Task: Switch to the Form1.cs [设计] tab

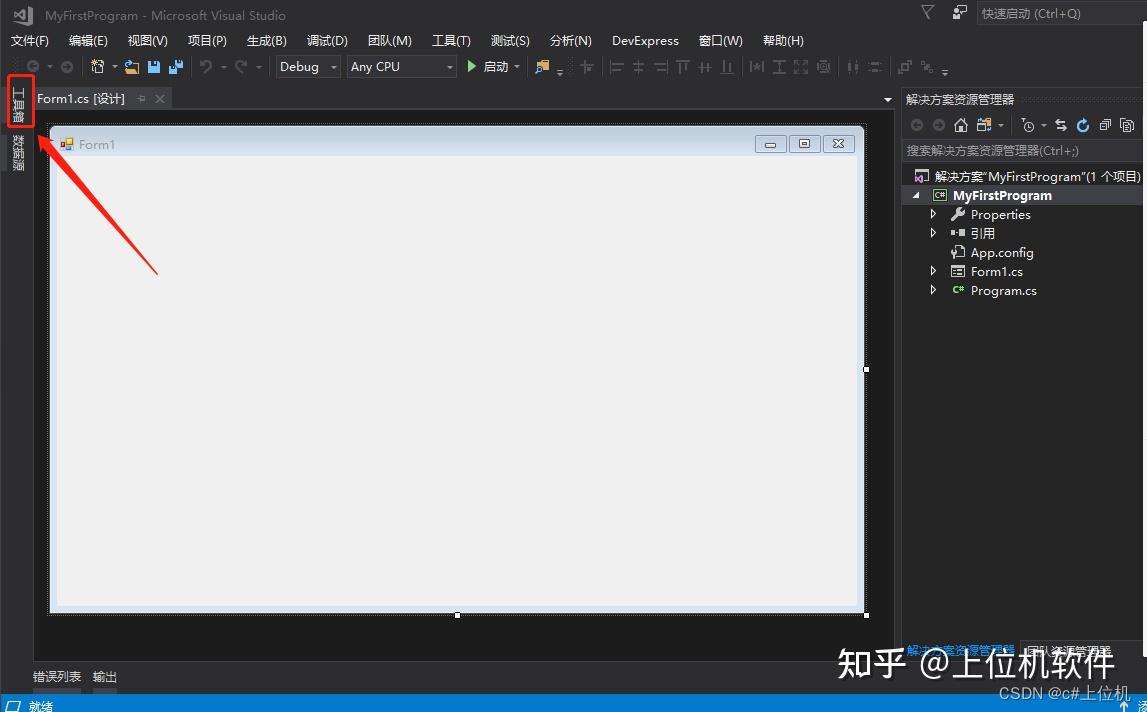Action: (x=80, y=98)
